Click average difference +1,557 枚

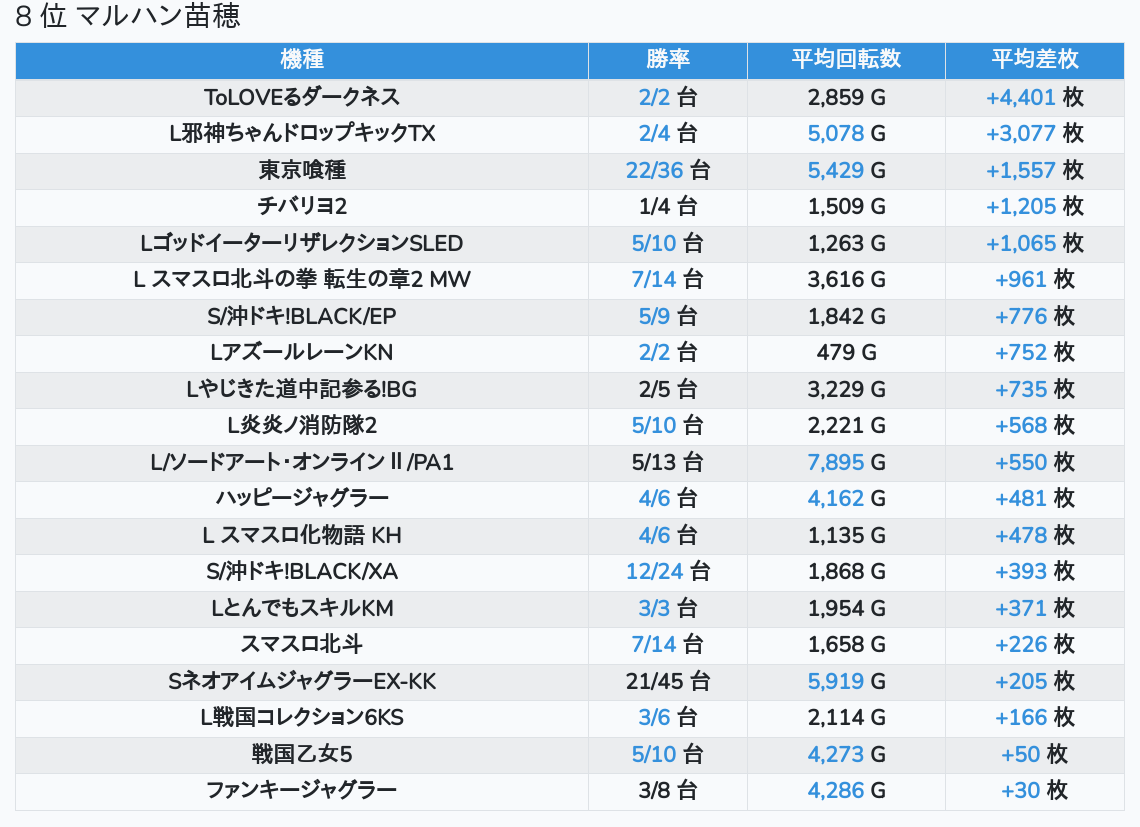(1035, 170)
